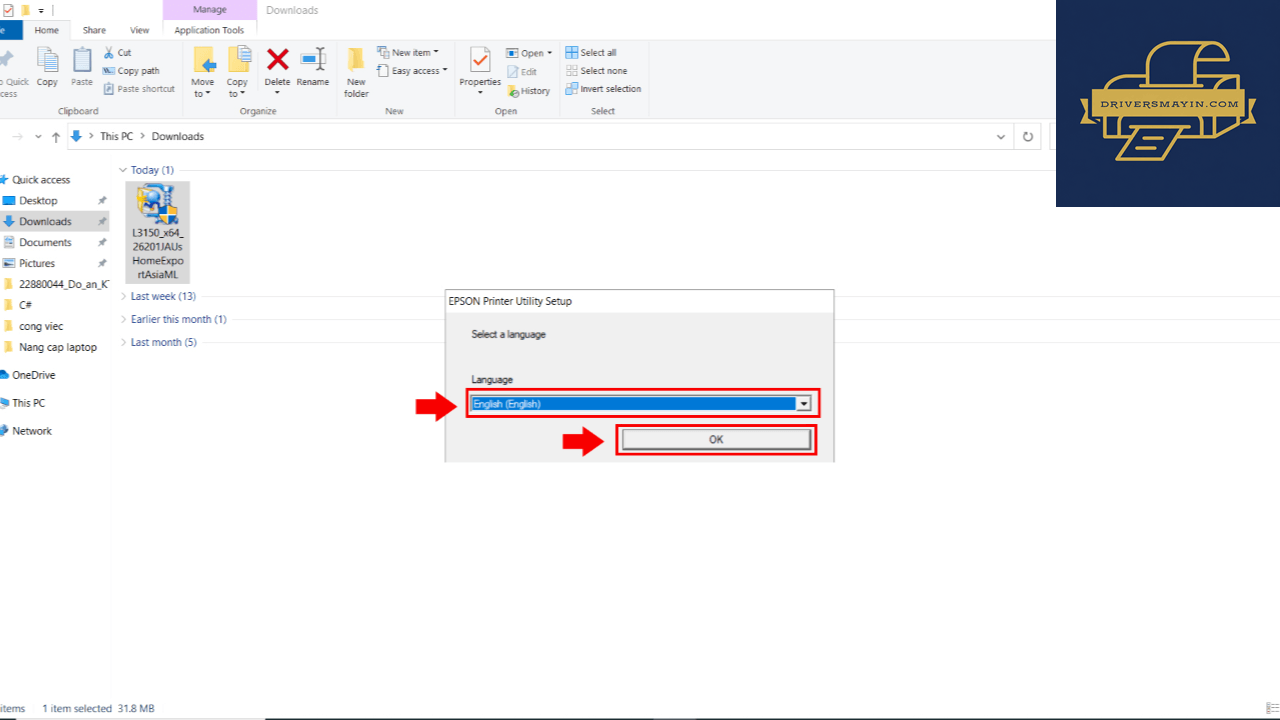This screenshot has height=720, width=1280.
Task: Click OK in EPSON Printer Utility Setup
Action: (716, 440)
